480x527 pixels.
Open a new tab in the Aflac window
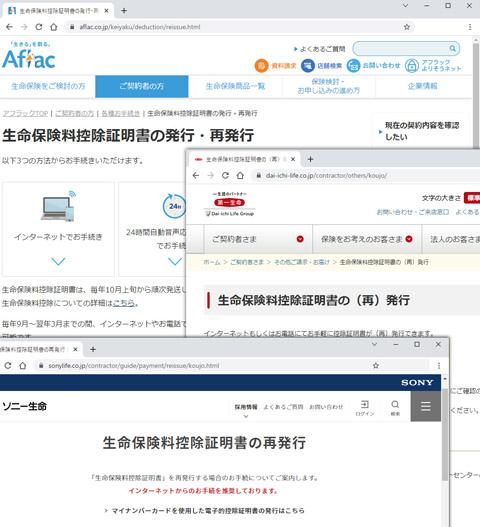coord(124,11)
